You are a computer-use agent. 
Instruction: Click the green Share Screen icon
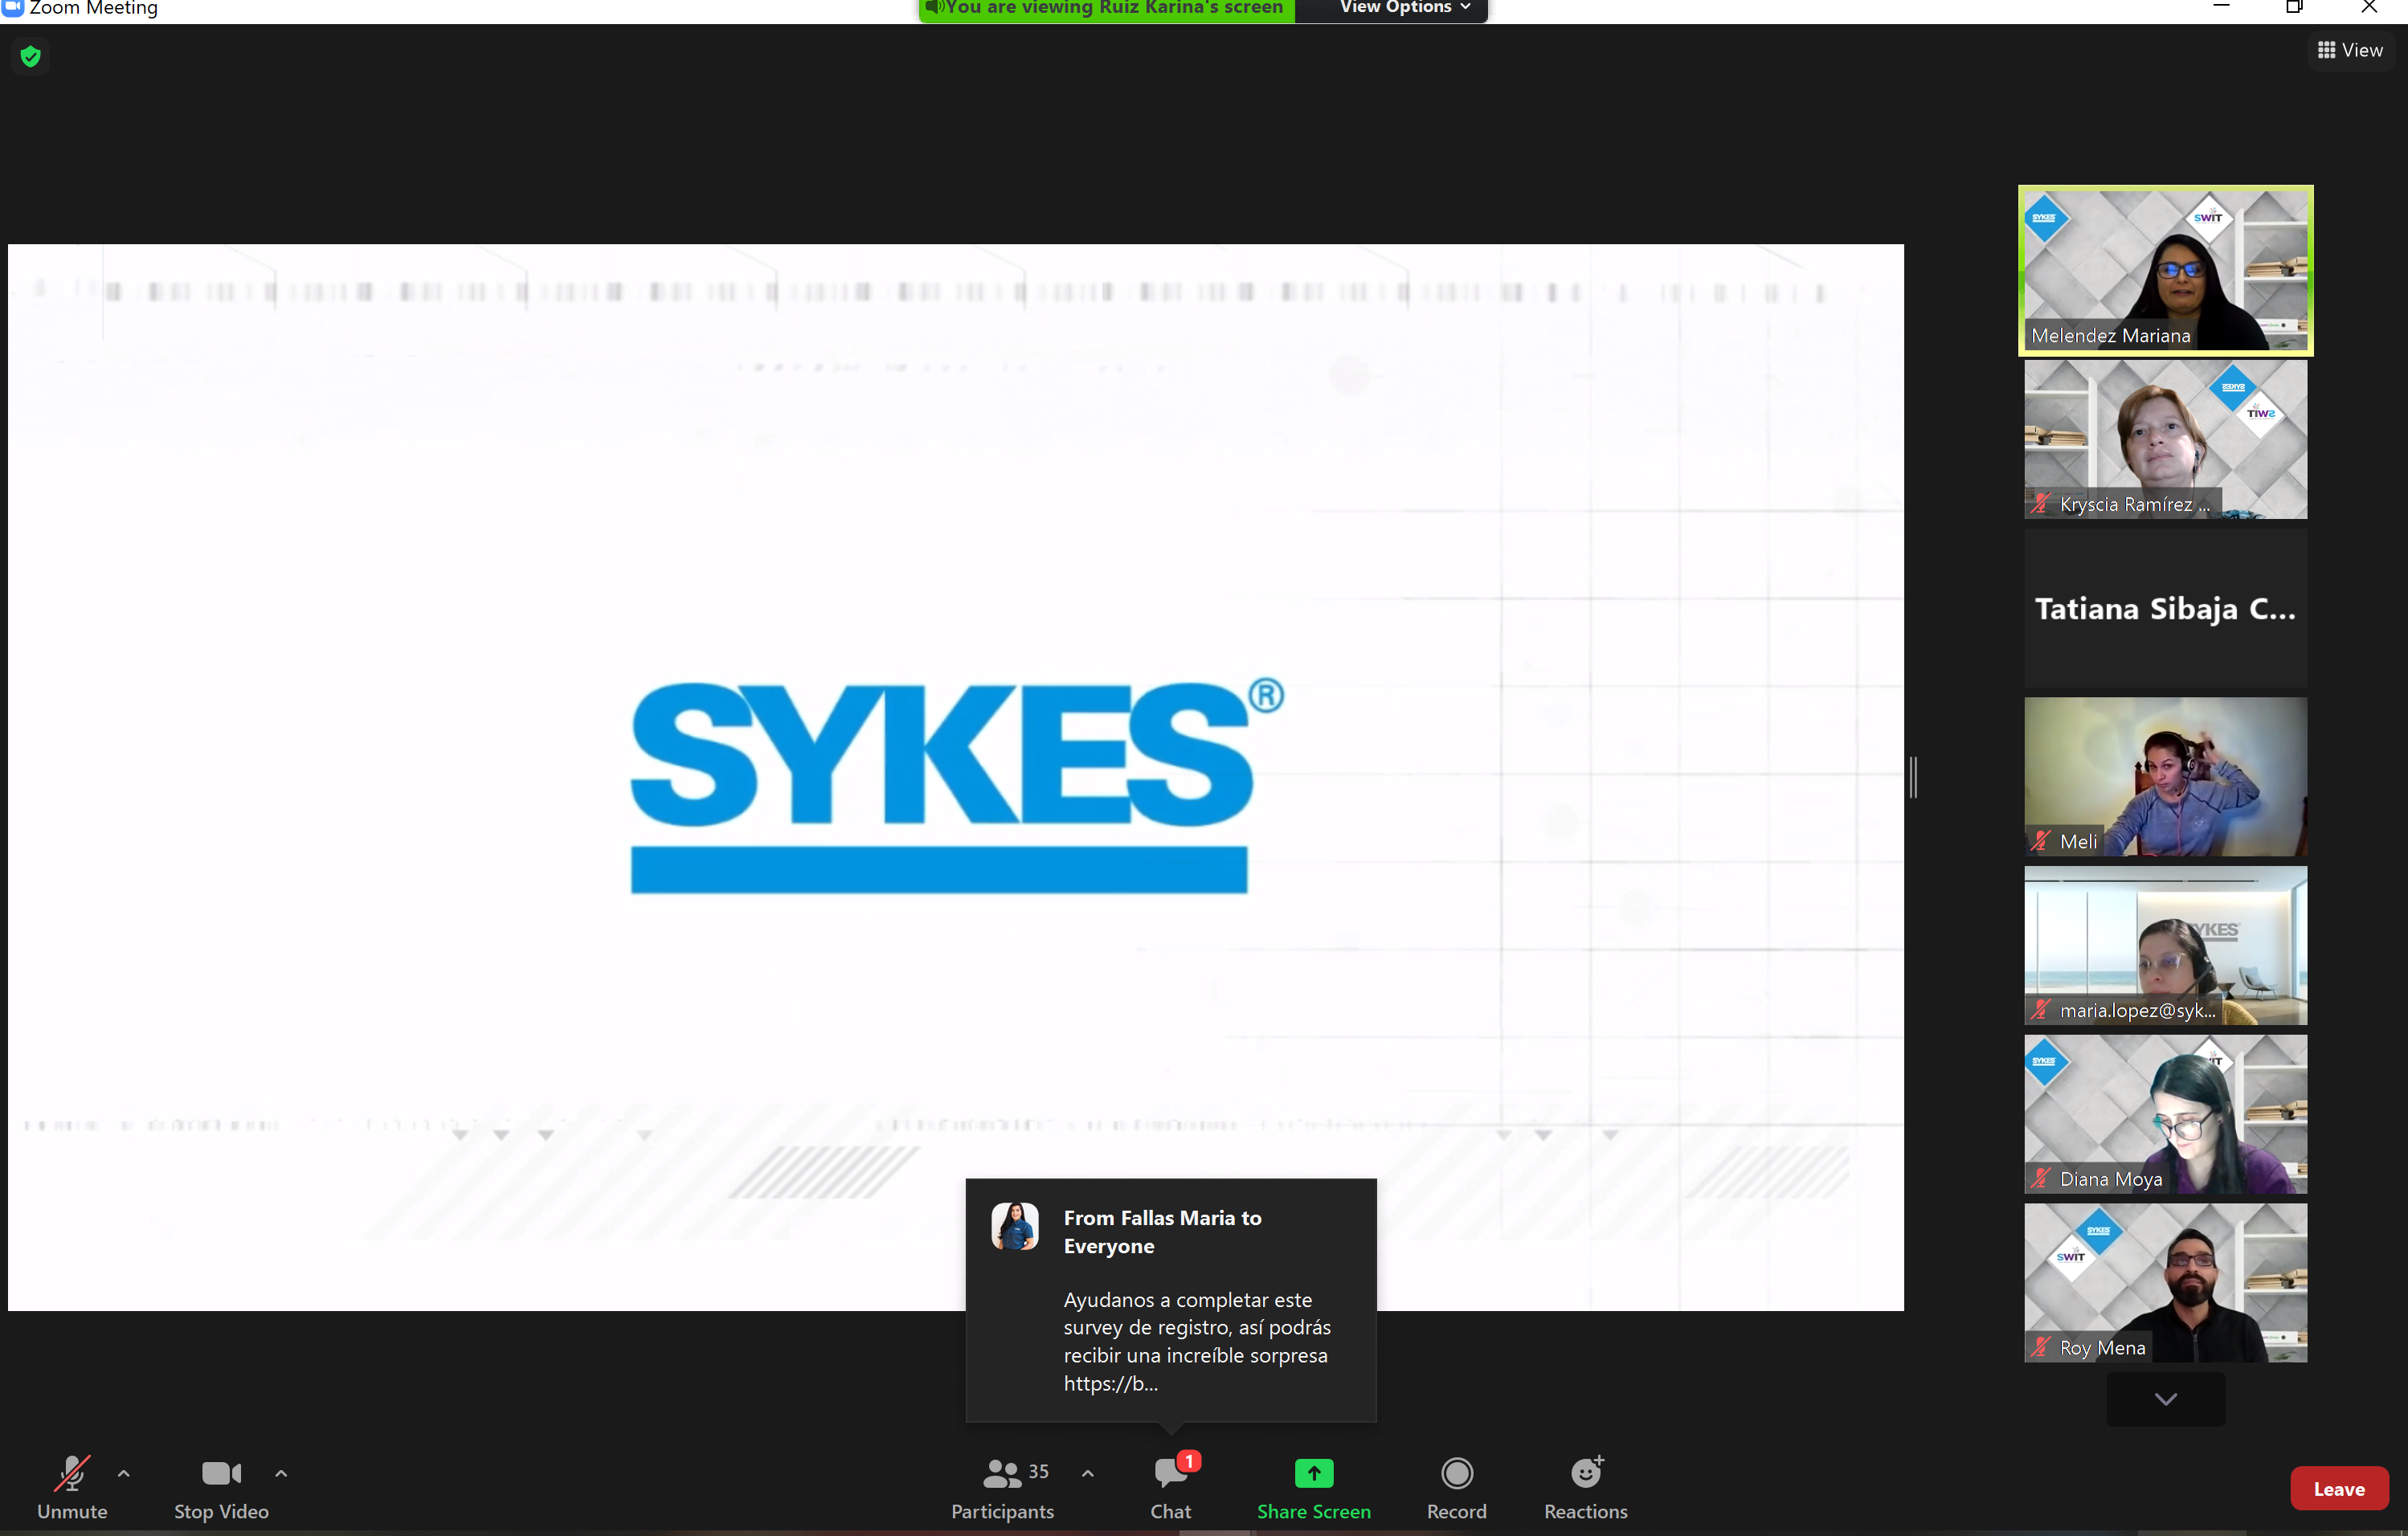[1314, 1473]
